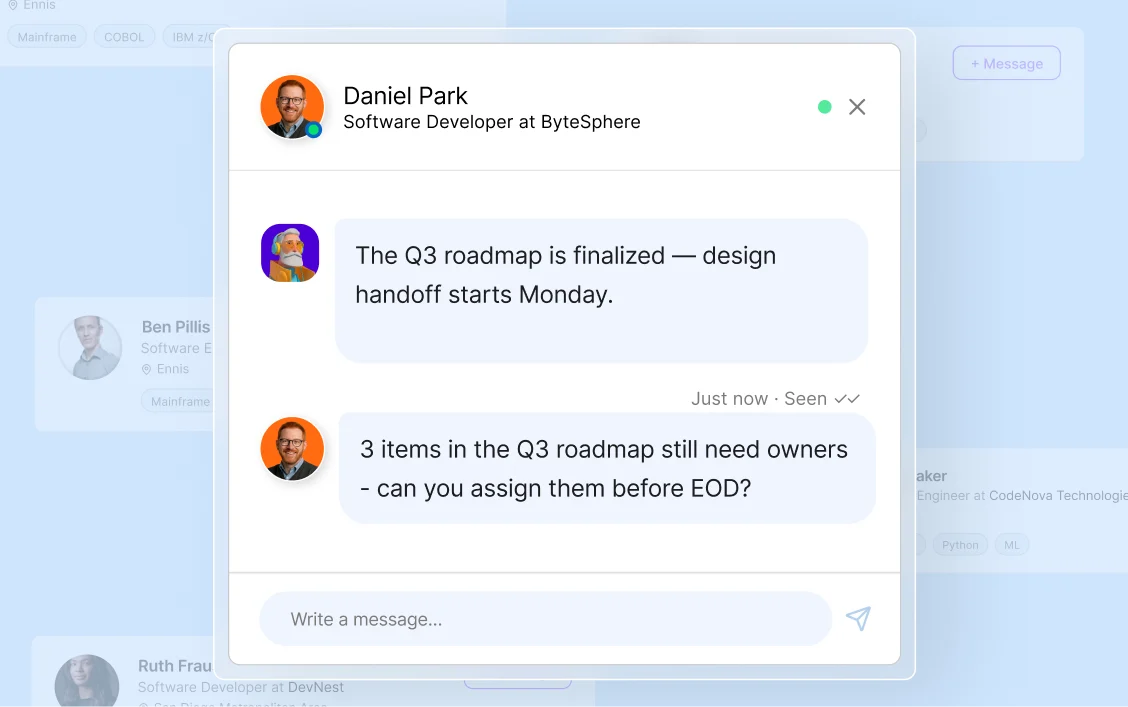Viewport: 1128px width, 707px height.
Task: Click the green online status dot beside close
Action: [824, 106]
